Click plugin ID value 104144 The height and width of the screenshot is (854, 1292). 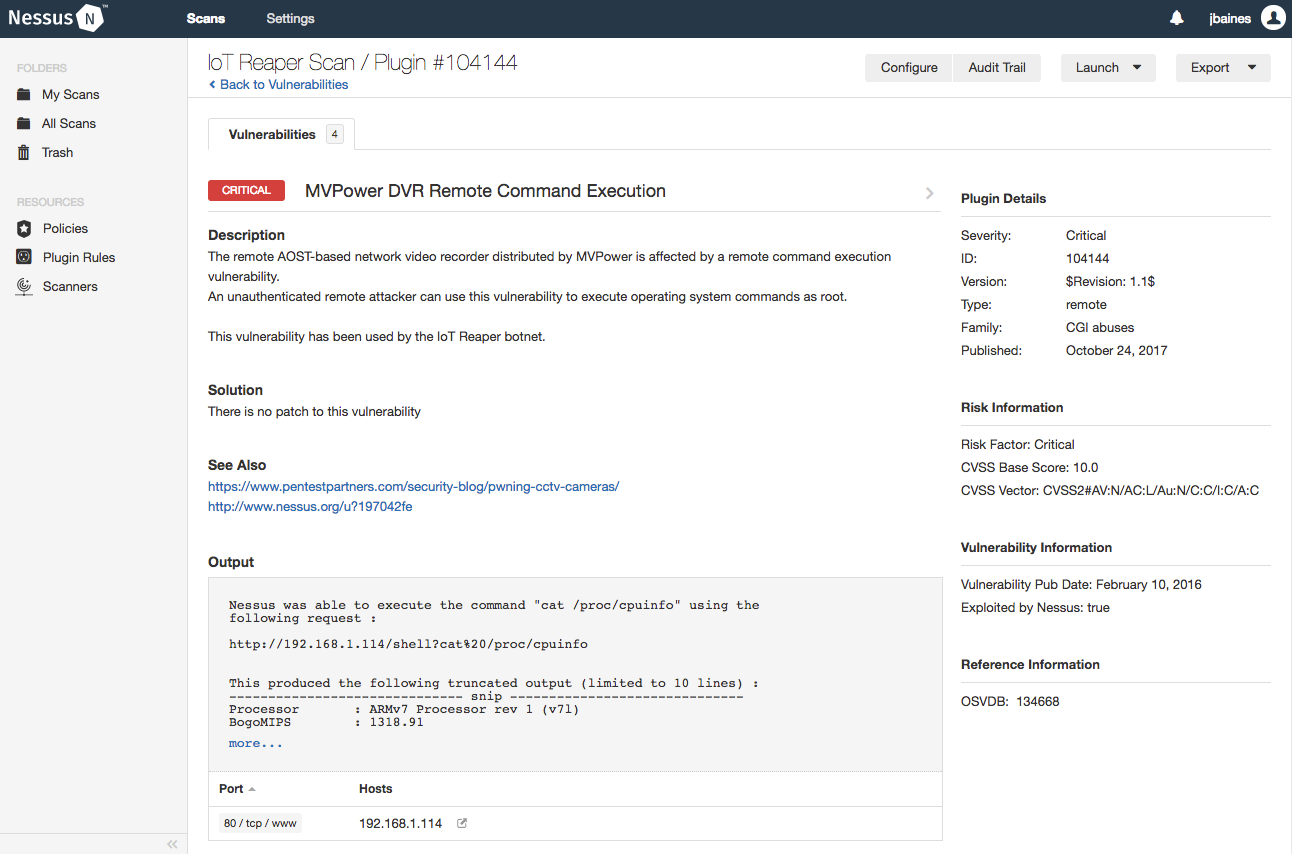(x=1087, y=258)
